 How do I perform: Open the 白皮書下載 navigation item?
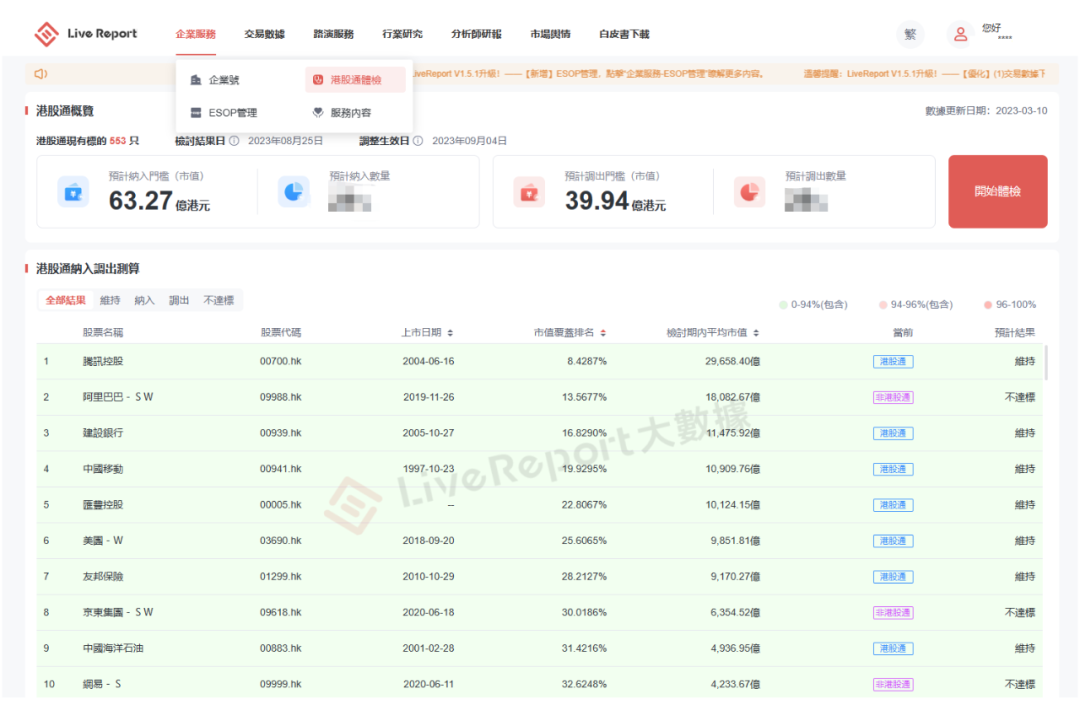(x=624, y=34)
